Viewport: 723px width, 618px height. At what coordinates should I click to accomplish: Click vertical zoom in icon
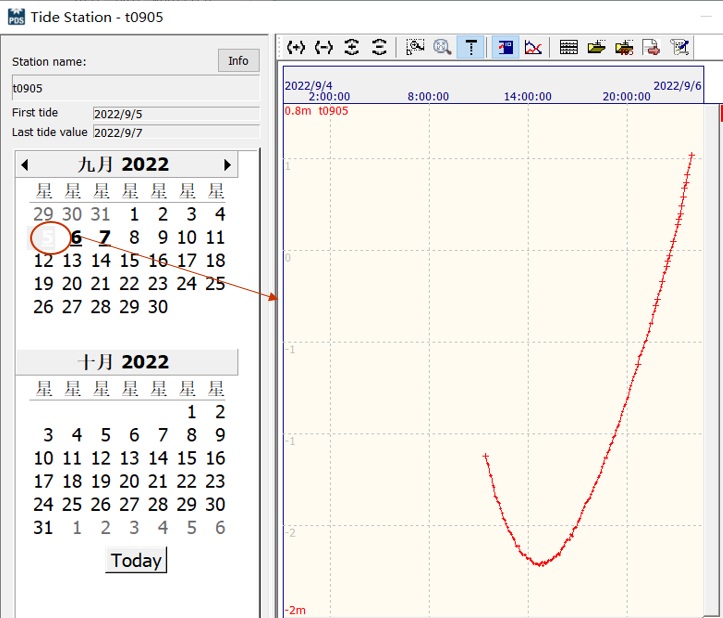click(352, 47)
